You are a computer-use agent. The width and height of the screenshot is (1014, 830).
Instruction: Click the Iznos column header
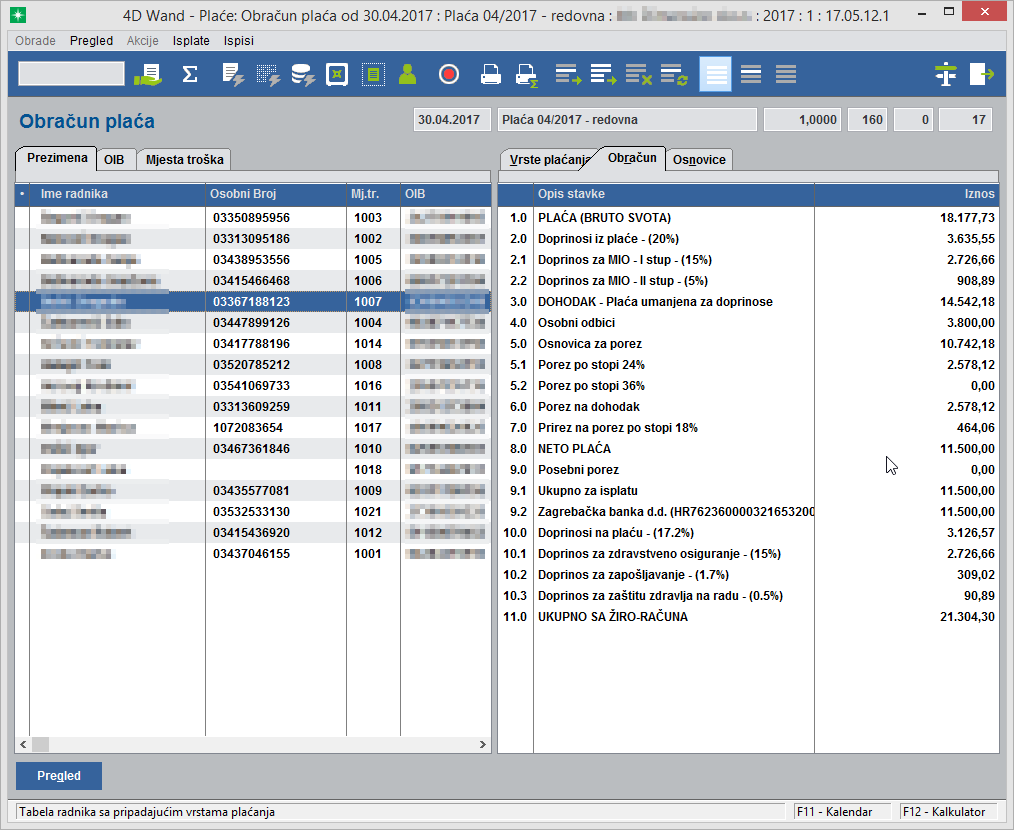coord(907,194)
